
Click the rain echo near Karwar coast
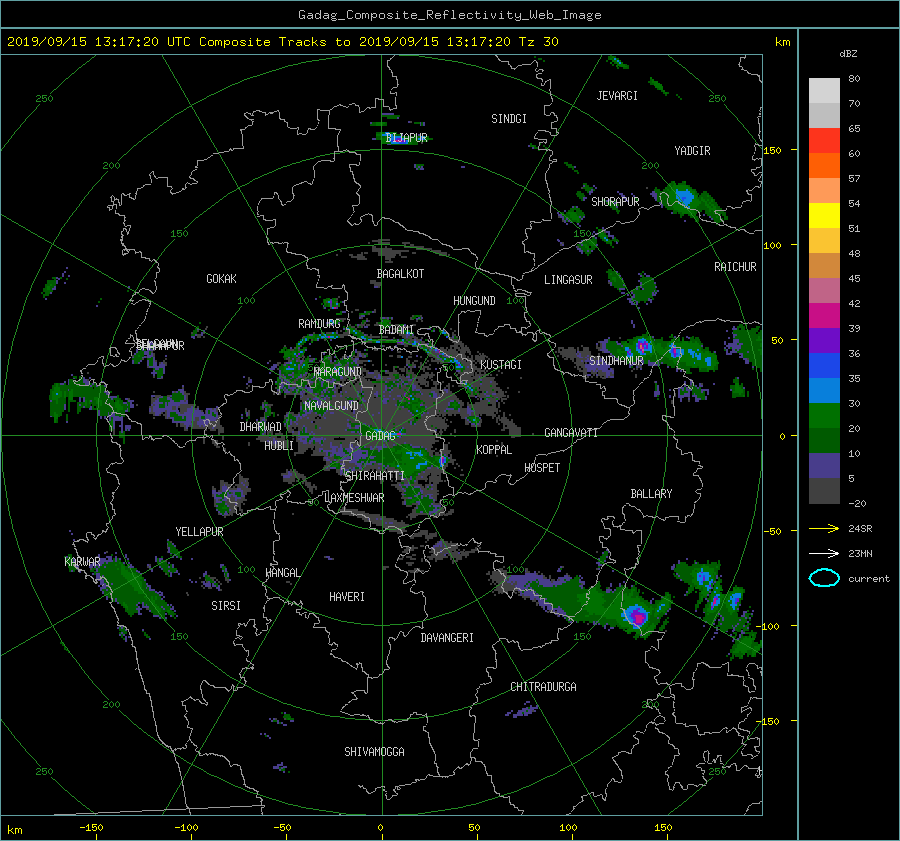pyautogui.click(x=135, y=588)
